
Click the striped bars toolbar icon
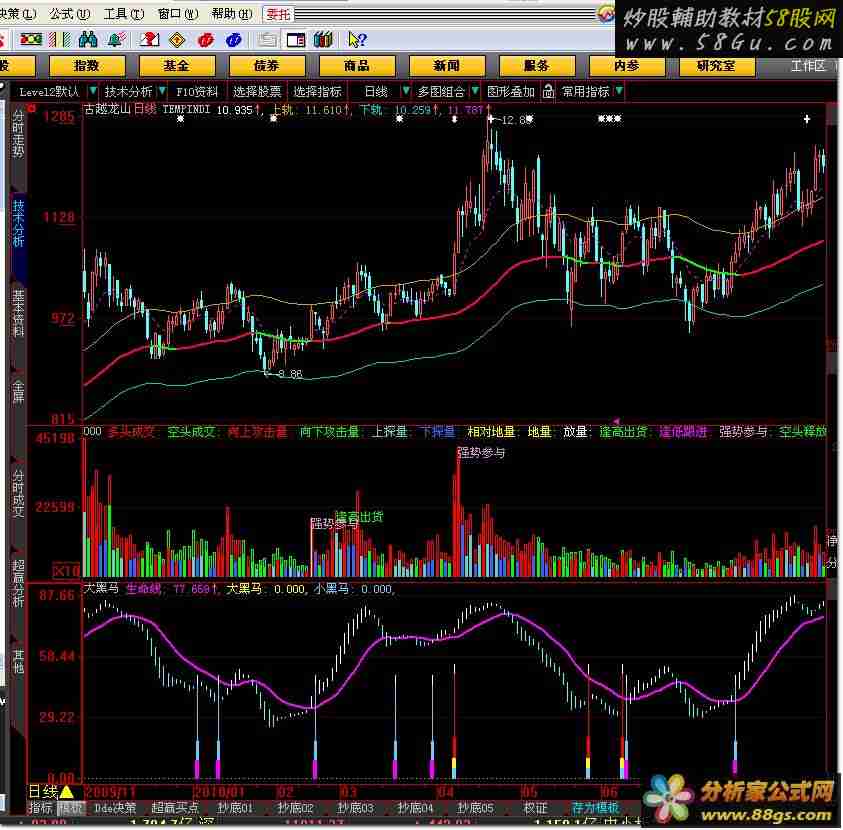[x=60, y=39]
